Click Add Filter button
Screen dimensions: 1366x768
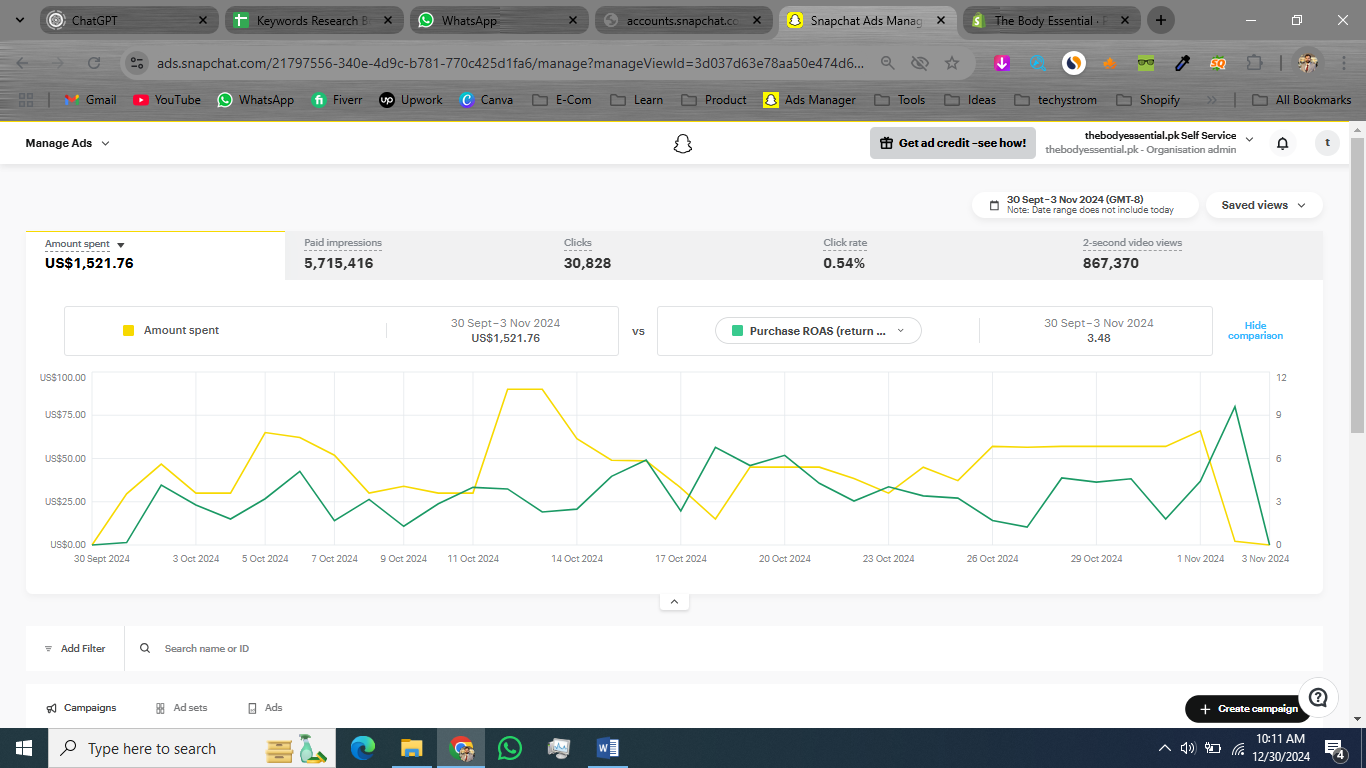point(75,648)
